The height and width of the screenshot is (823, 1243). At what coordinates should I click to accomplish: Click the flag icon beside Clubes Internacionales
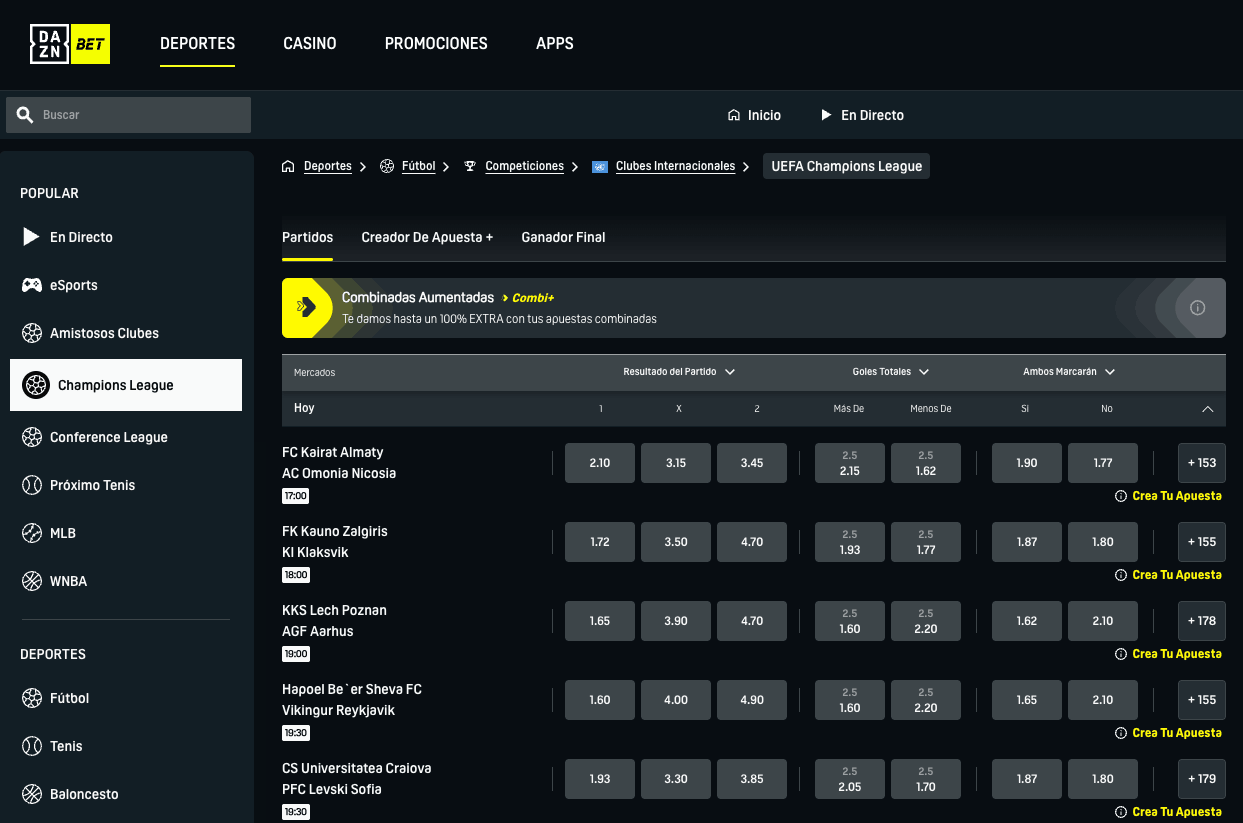[x=600, y=167]
